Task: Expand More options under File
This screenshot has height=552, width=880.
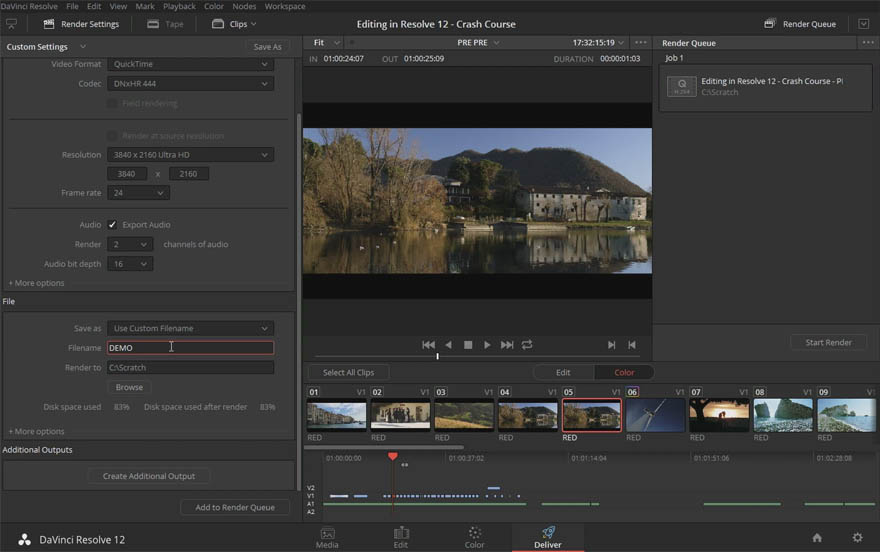Action: tap(36, 432)
